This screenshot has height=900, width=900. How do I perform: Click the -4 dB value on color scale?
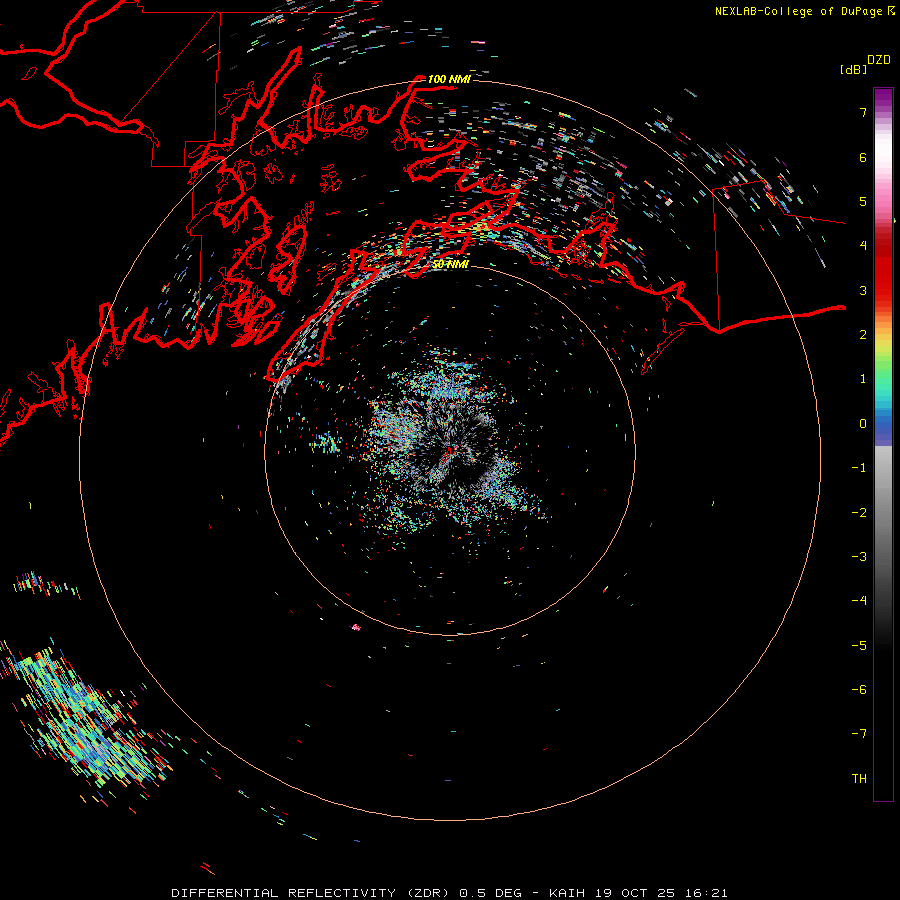[859, 601]
